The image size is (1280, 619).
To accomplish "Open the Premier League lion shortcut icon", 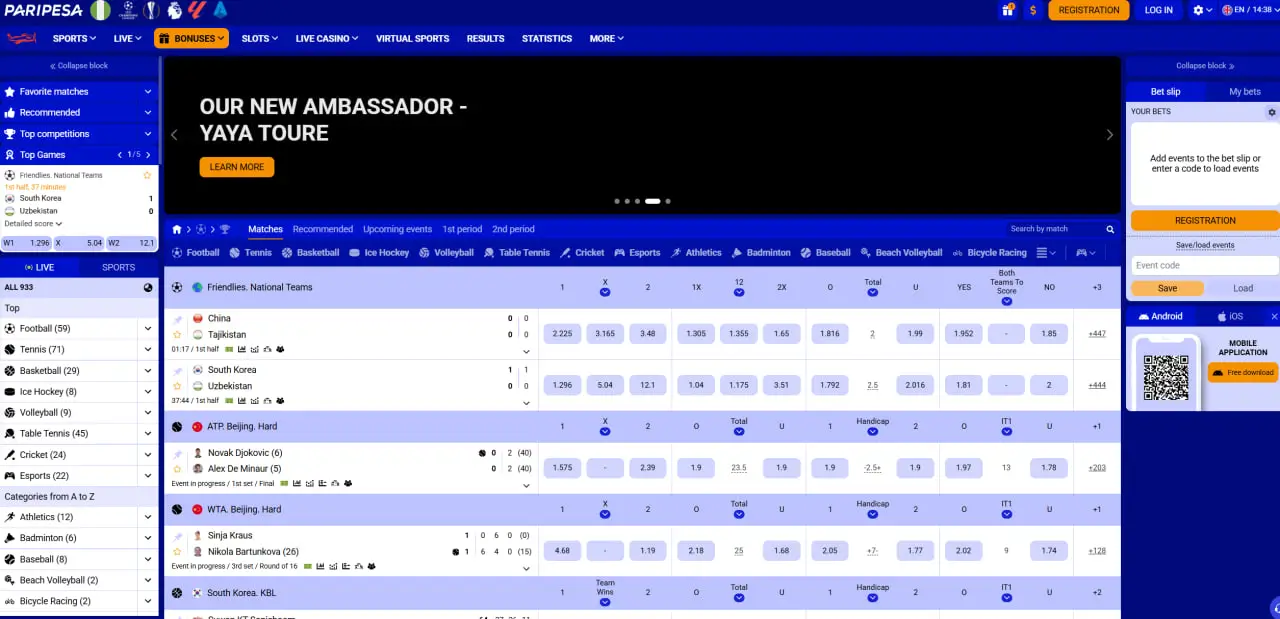I will click(175, 10).
